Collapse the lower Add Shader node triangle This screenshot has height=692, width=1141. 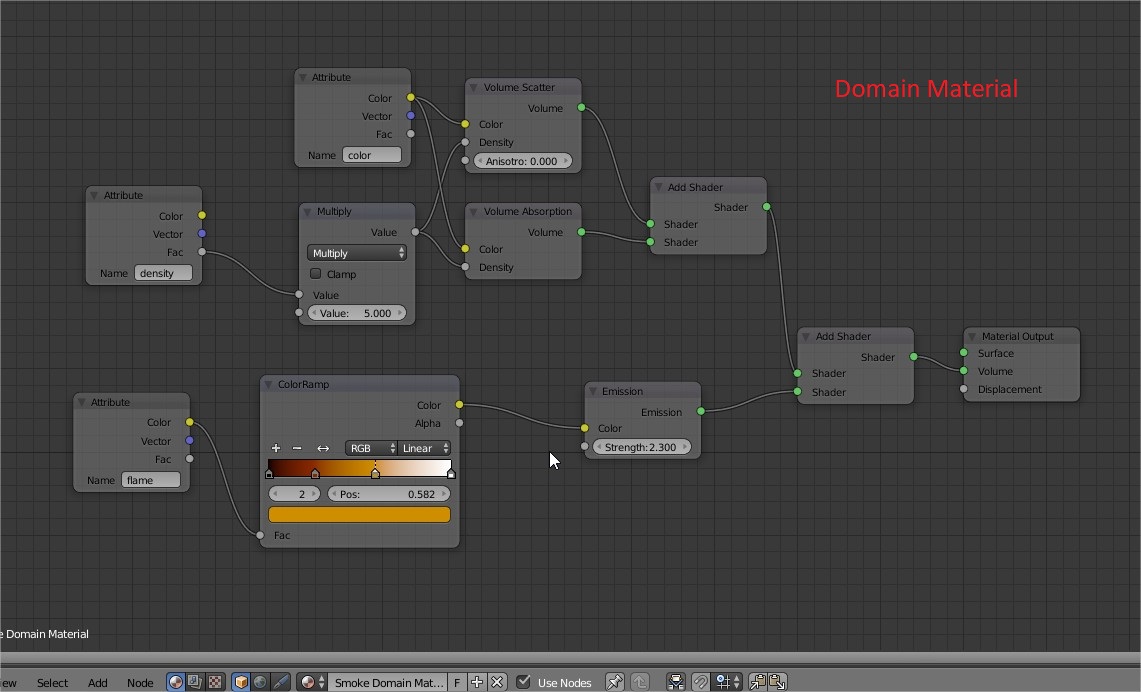(x=806, y=336)
